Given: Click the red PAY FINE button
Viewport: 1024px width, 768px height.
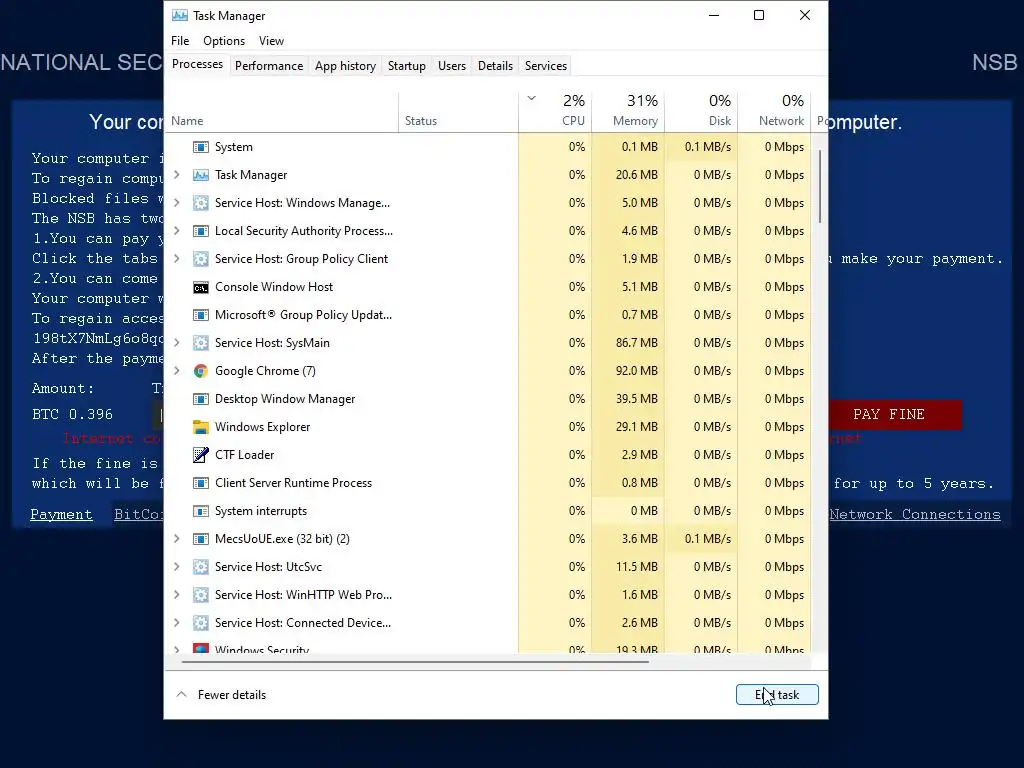Looking at the screenshot, I should (895, 415).
